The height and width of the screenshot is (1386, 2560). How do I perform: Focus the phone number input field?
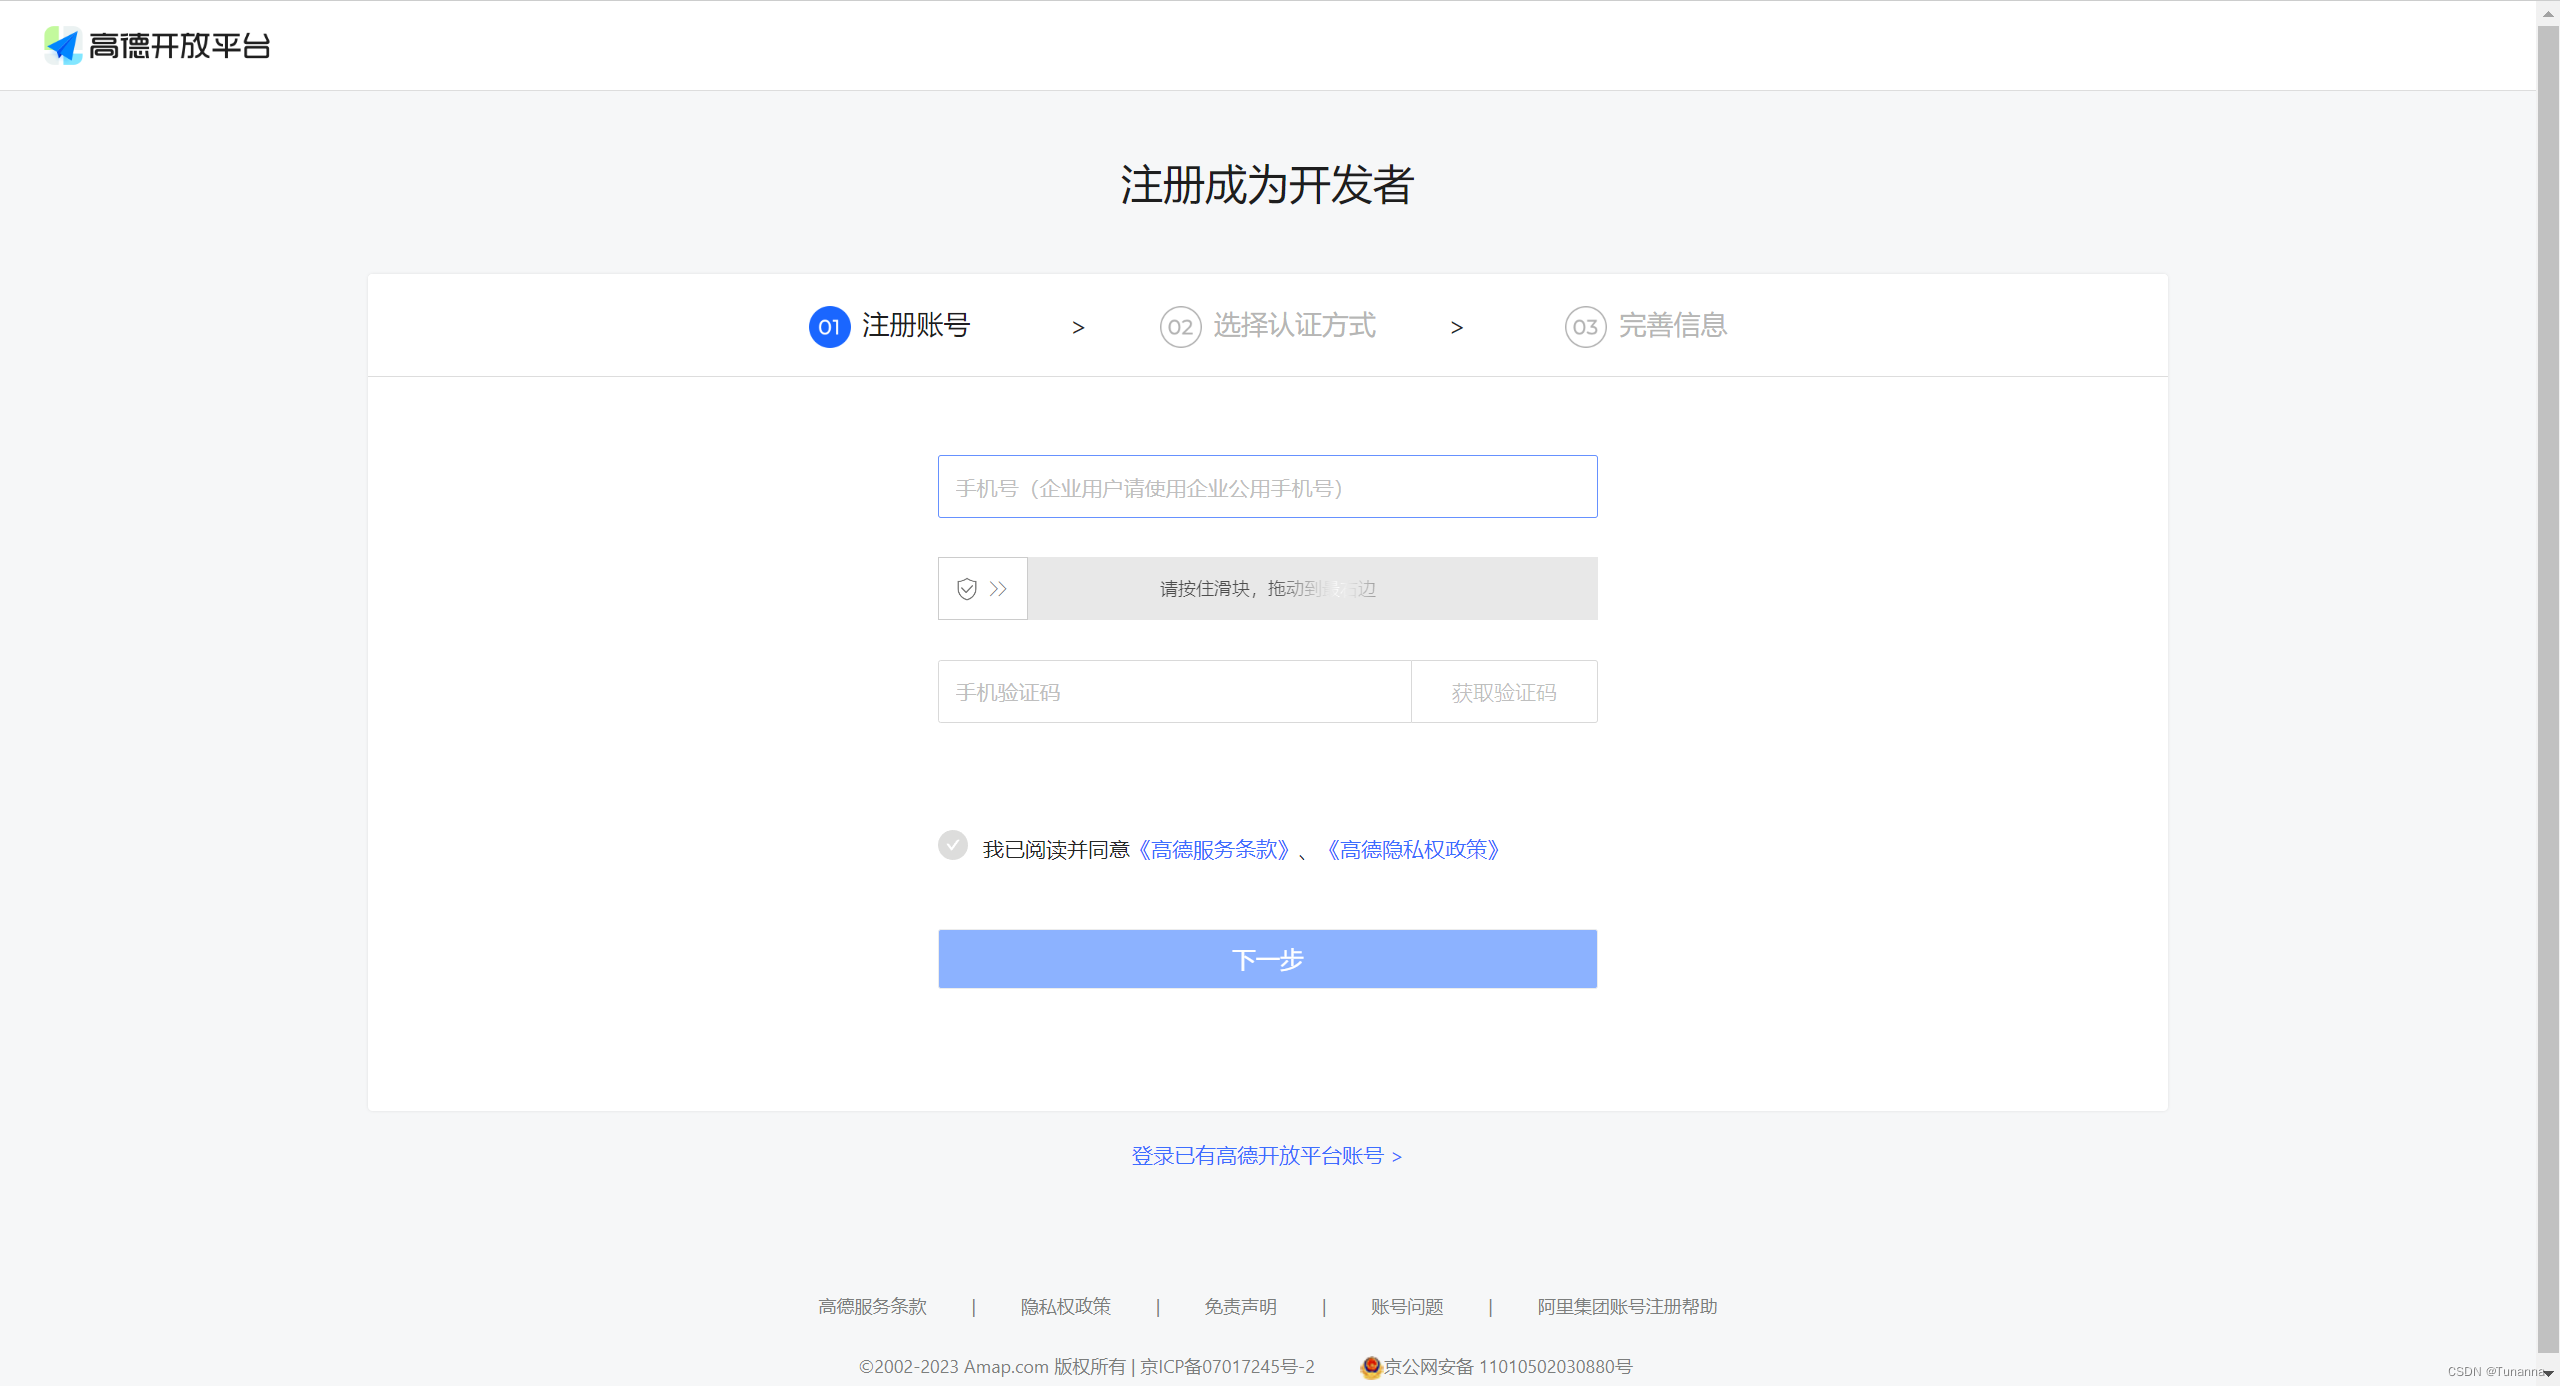tap(1267, 487)
